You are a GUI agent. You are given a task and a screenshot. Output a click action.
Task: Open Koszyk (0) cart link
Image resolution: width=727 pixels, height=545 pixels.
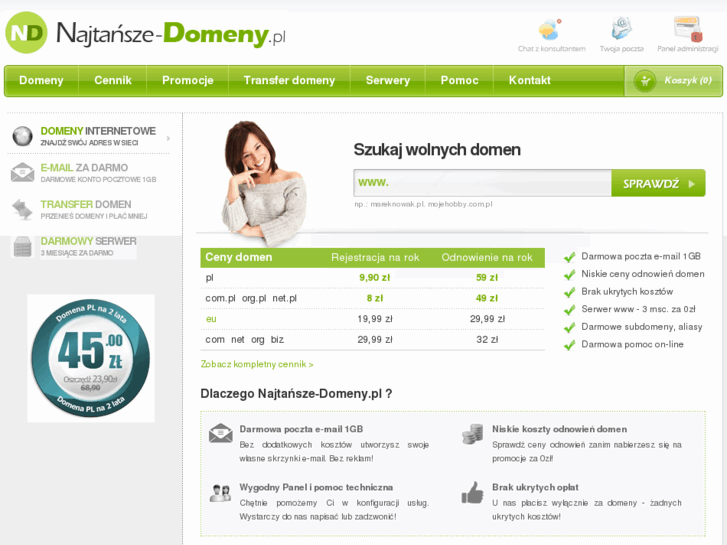click(x=673, y=81)
